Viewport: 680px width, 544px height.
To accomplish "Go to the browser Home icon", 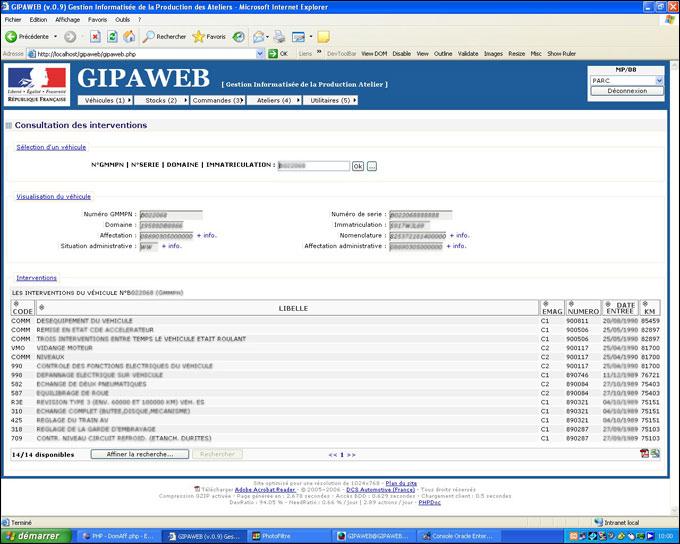I will [x=130, y=37].
